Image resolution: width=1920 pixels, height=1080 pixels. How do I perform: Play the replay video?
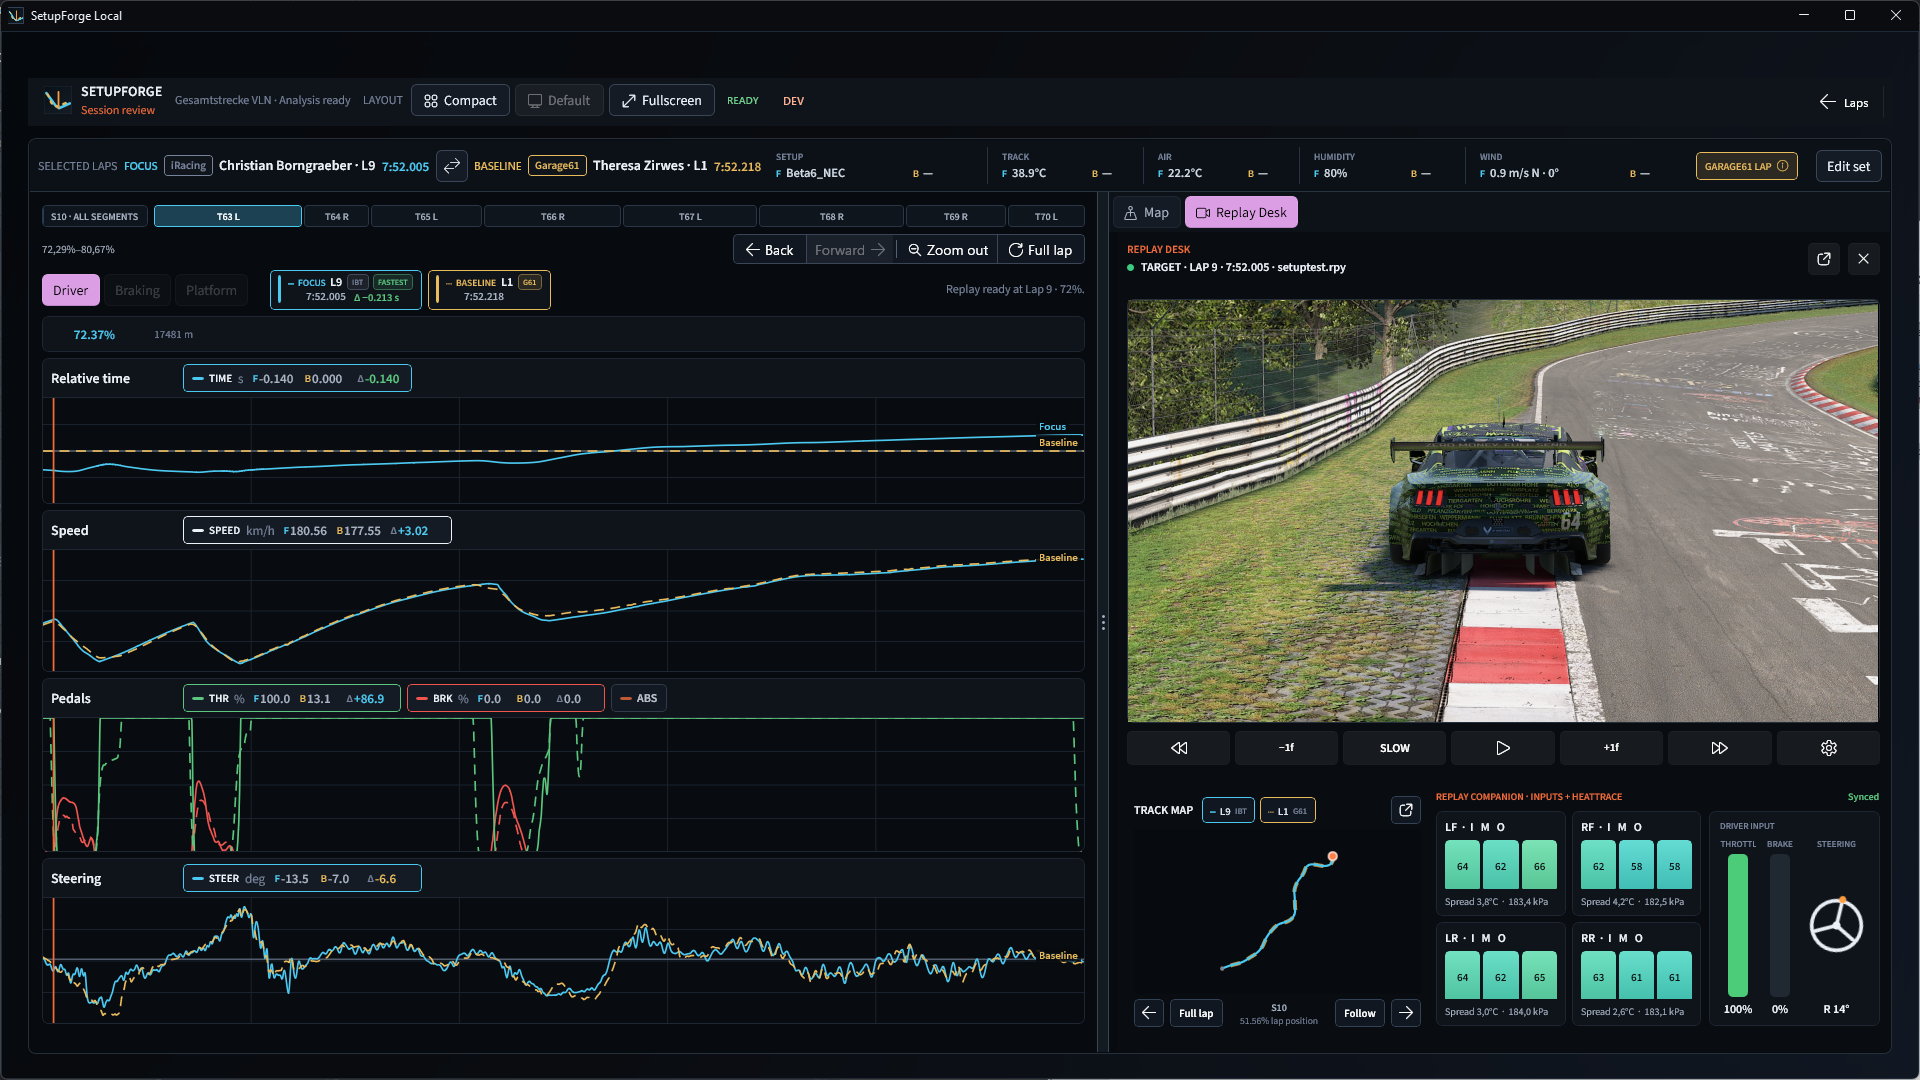click(x=1503, y=748)
